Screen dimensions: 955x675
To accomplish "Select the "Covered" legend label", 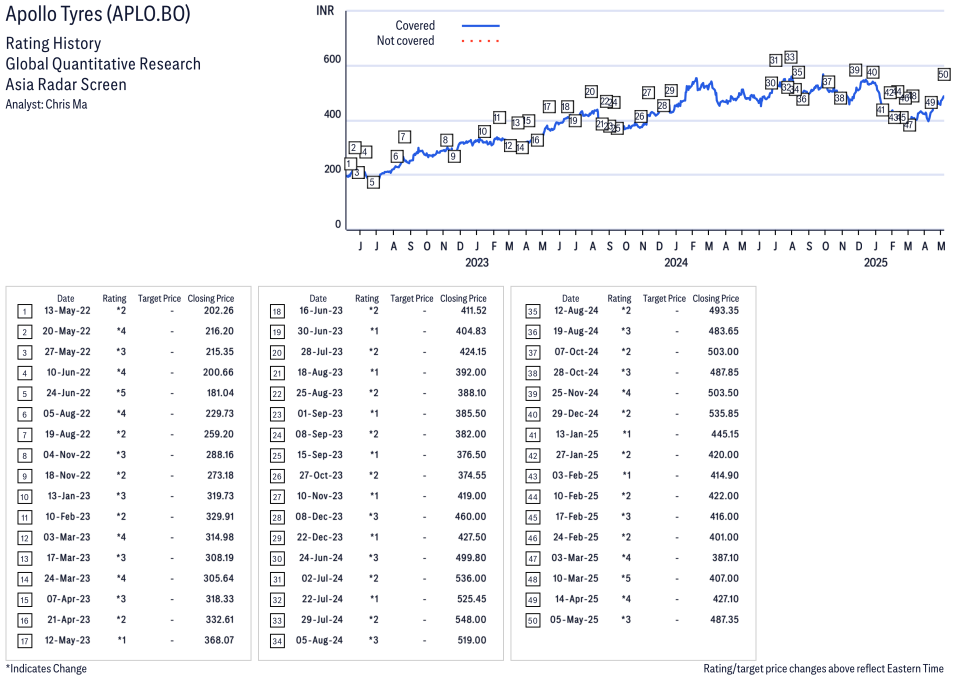I will pos(415,26).
